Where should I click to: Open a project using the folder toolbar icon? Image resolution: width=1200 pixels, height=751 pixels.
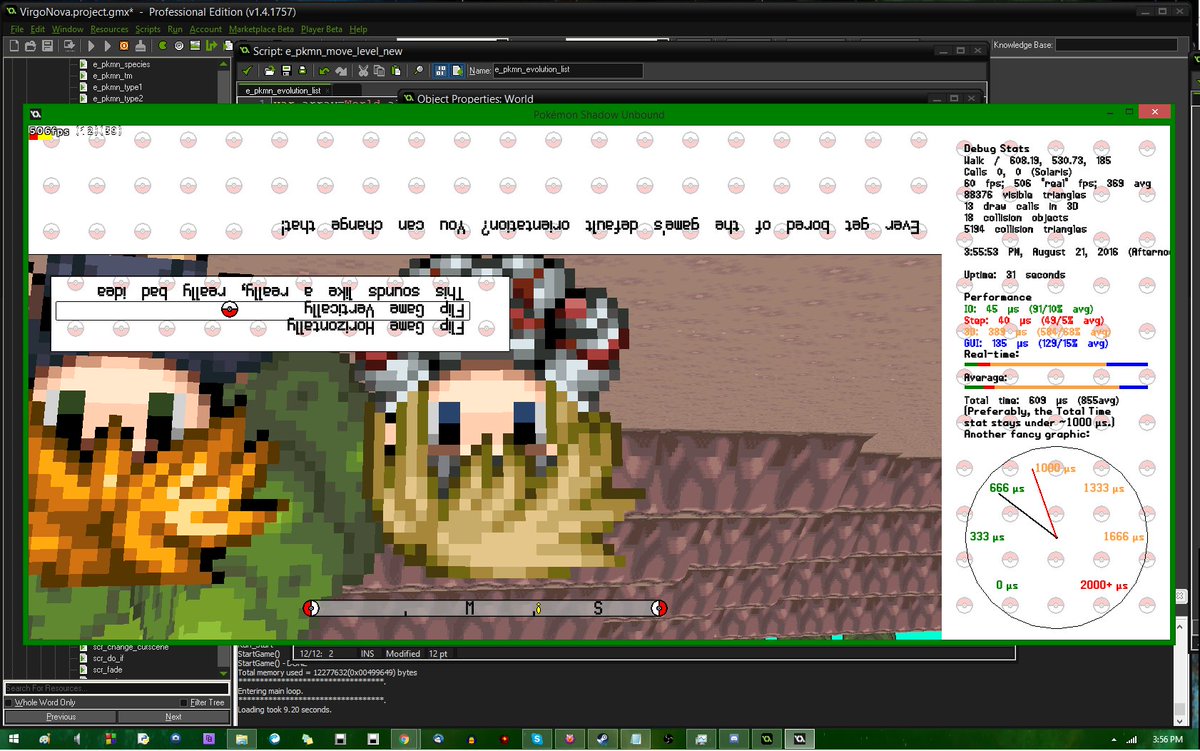pos(30,45)
